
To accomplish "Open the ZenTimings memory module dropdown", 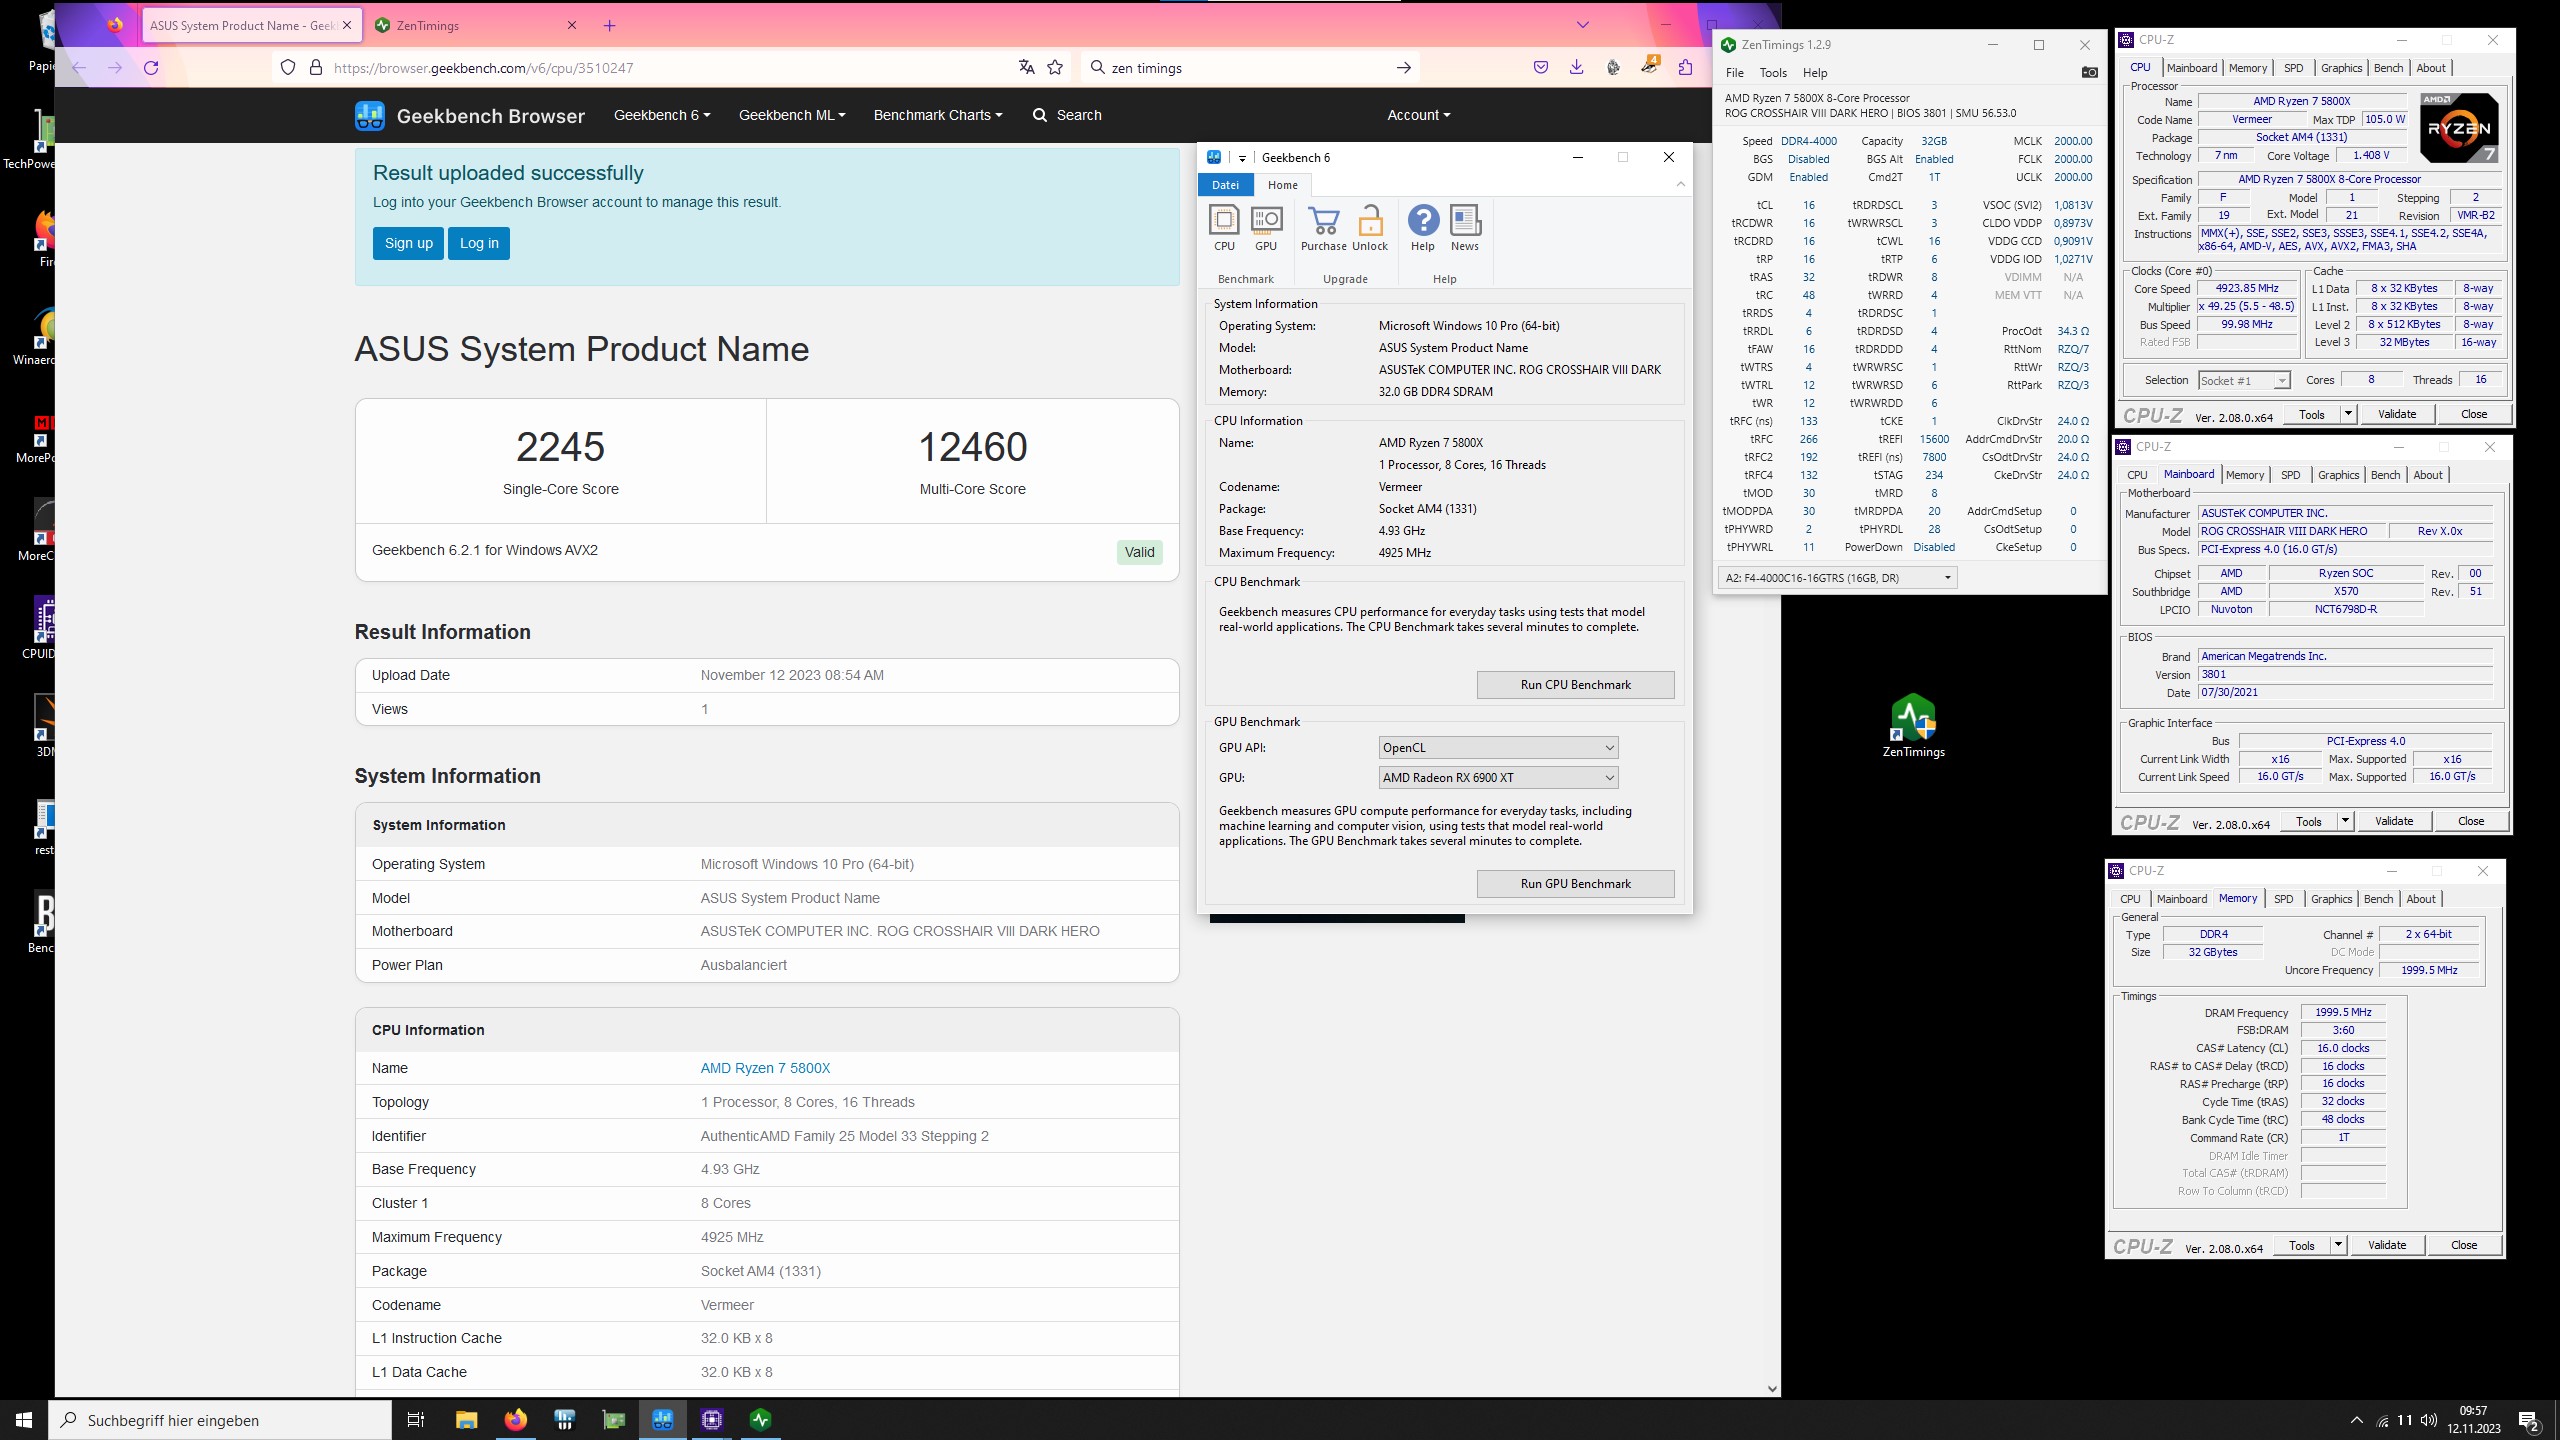I will point(1838,578).
